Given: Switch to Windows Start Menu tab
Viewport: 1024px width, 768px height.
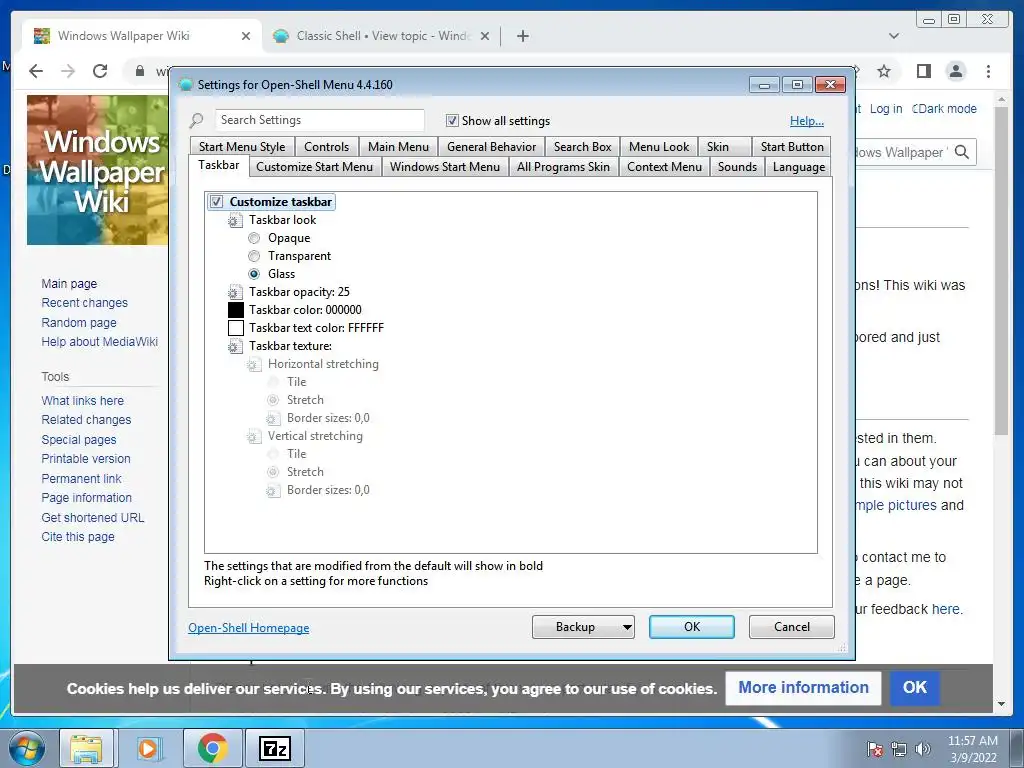Looking at the screenshot, I should click(445, 167).
